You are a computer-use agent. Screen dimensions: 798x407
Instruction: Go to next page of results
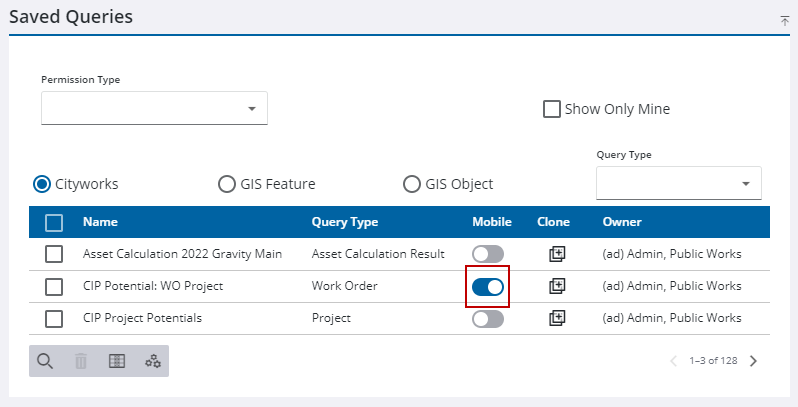coord(754,361)
